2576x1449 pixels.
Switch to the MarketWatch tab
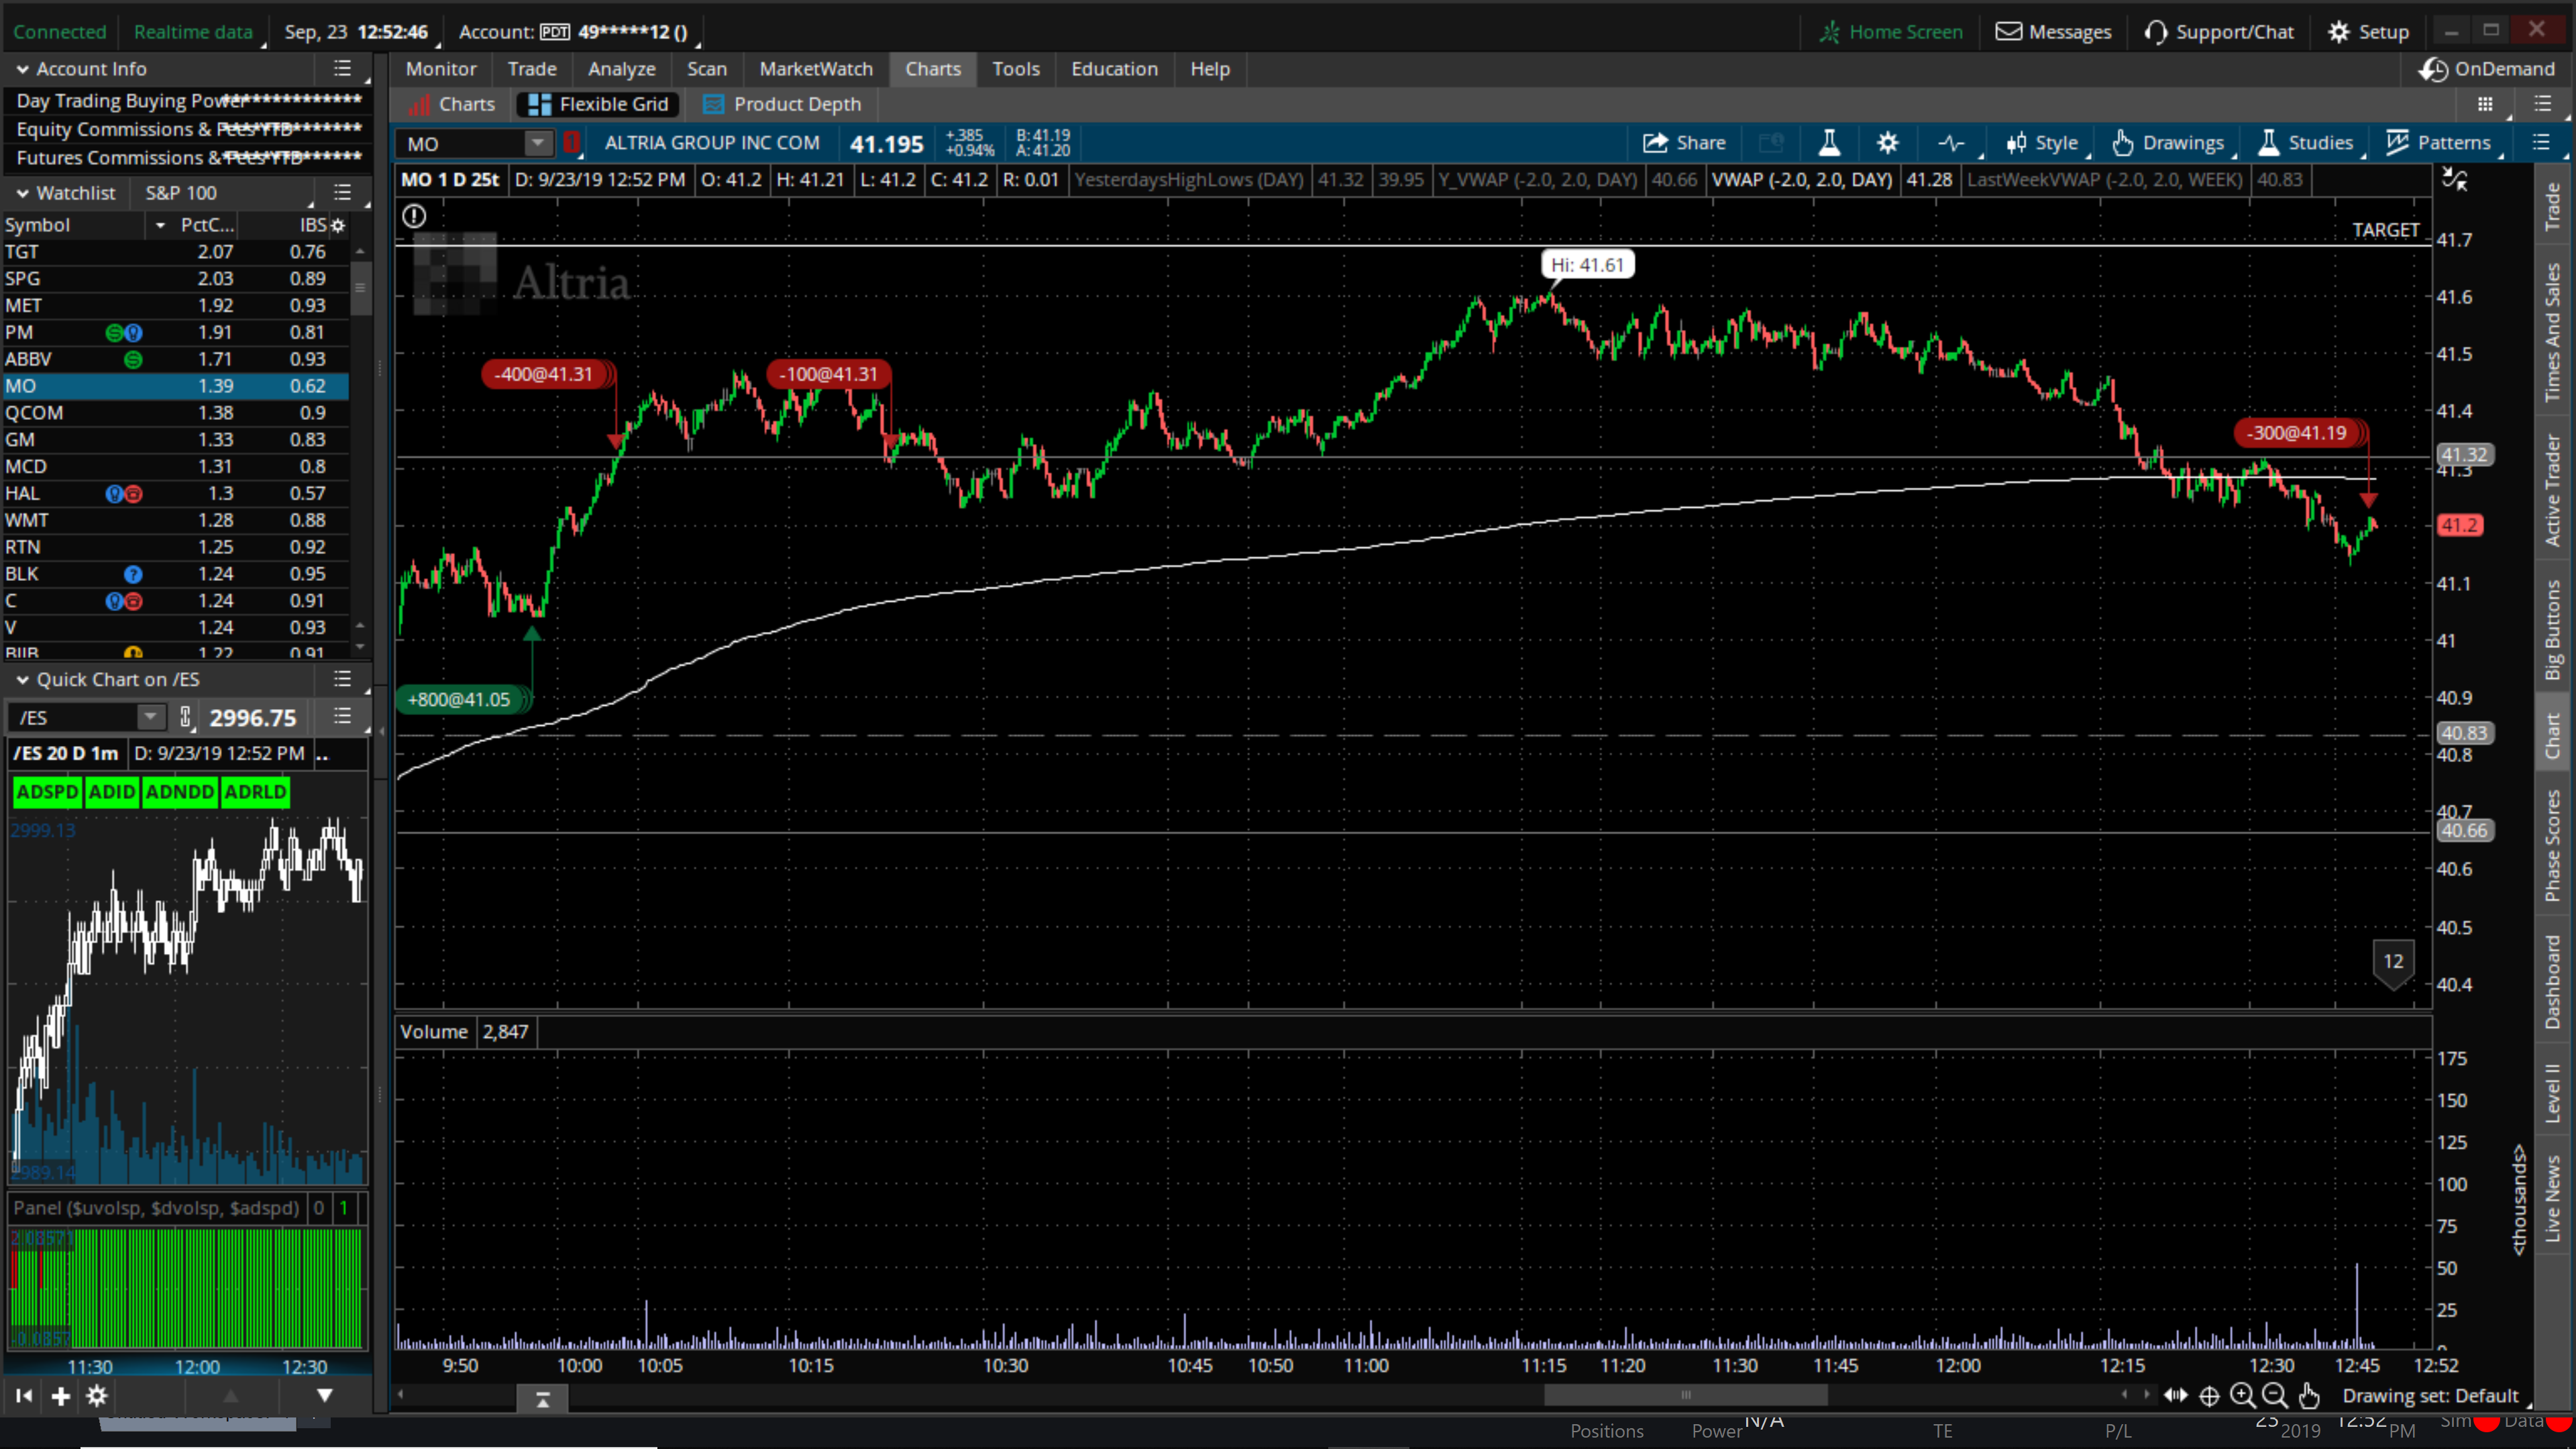click(816, 69)
